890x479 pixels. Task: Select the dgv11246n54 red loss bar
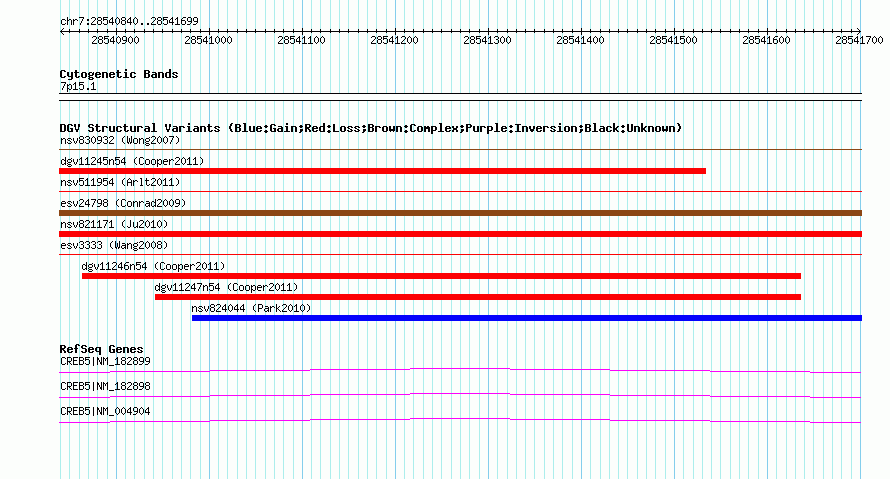click(x=441, y=276)
